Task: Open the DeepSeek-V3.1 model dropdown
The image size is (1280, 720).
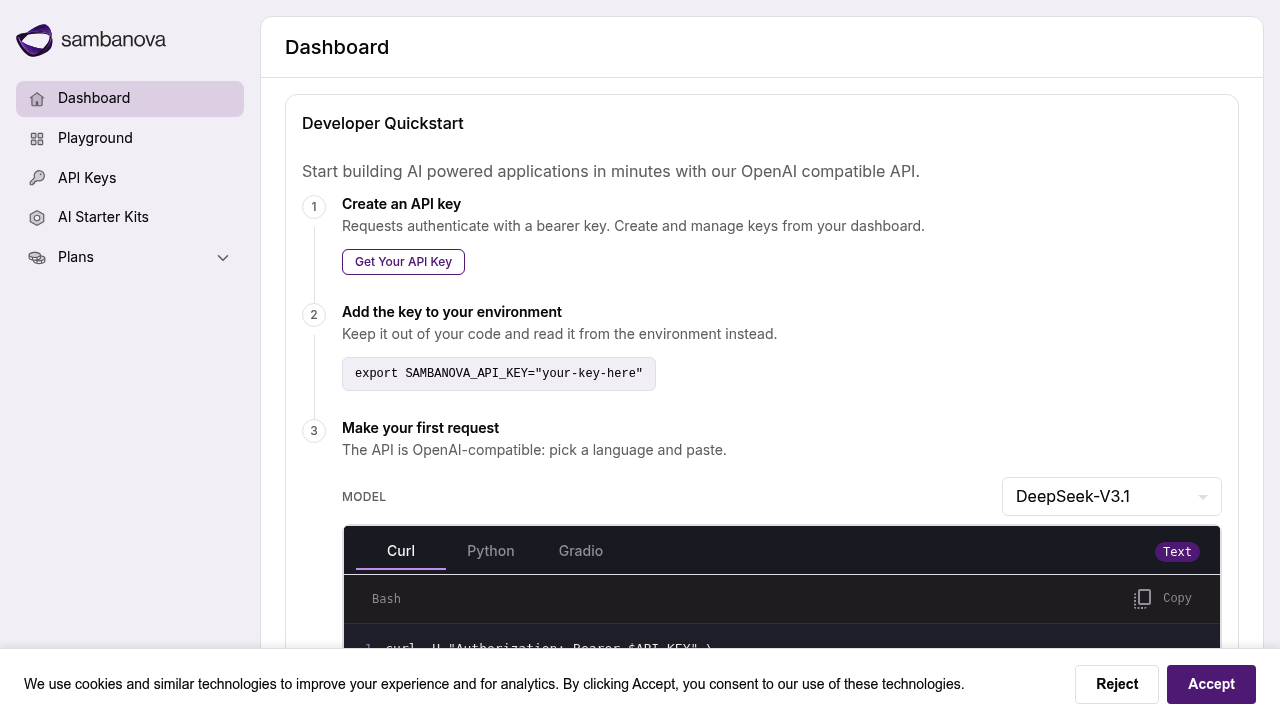Action: point(1112,497)
